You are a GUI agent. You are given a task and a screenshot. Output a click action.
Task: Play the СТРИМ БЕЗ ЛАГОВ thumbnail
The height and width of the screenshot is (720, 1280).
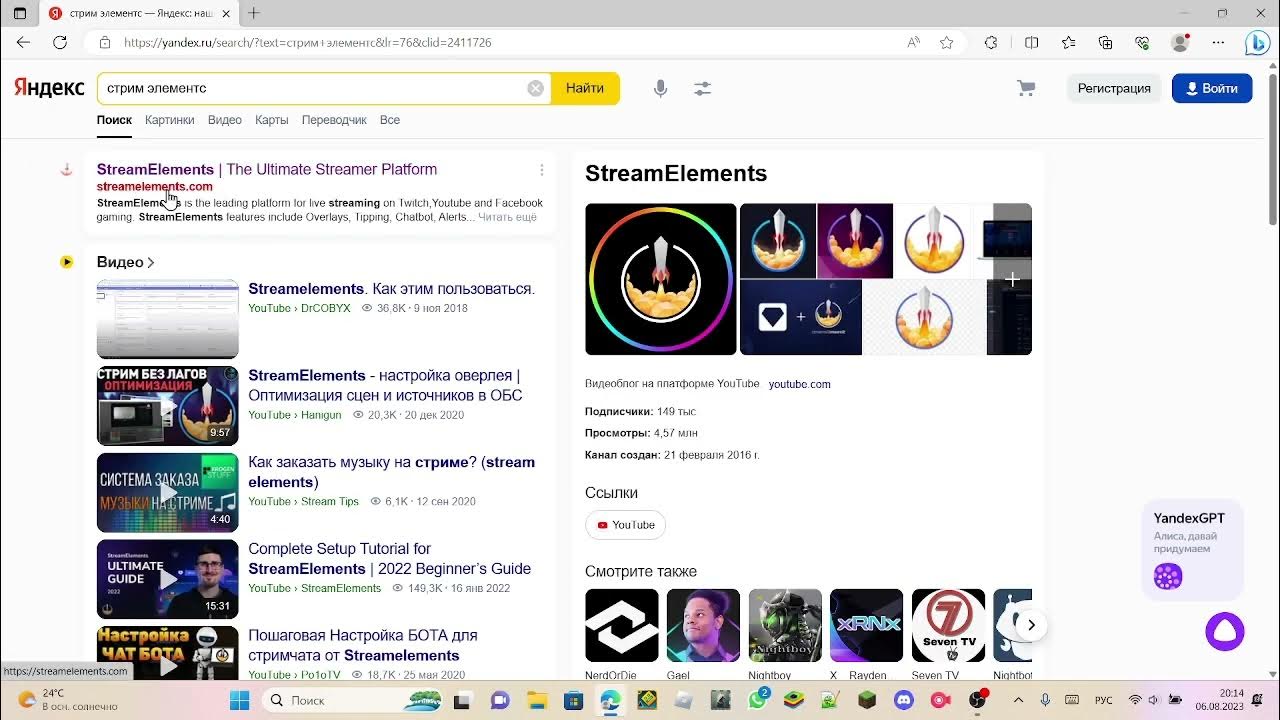pos(168,405)
